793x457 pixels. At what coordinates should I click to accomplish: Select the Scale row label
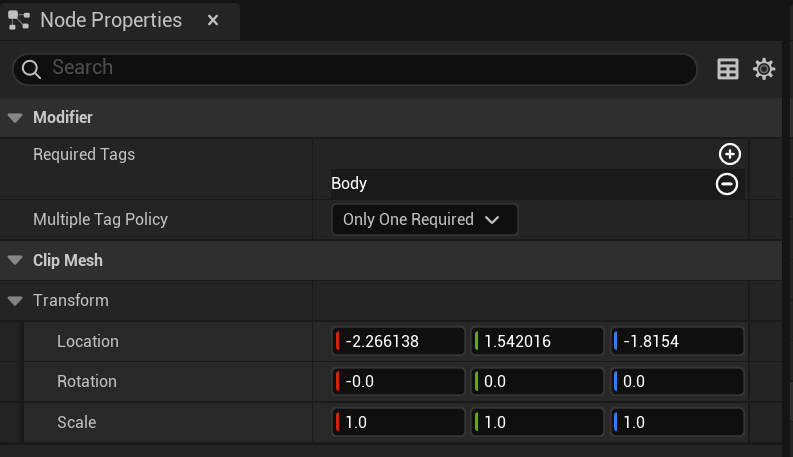(x=76, y=422)
